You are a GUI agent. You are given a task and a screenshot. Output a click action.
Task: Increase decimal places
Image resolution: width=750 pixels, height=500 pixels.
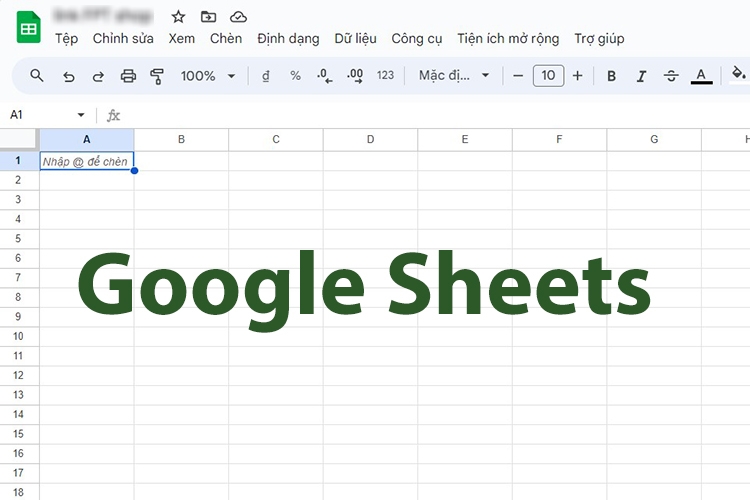pyautogui.click(x=355, y=76)
